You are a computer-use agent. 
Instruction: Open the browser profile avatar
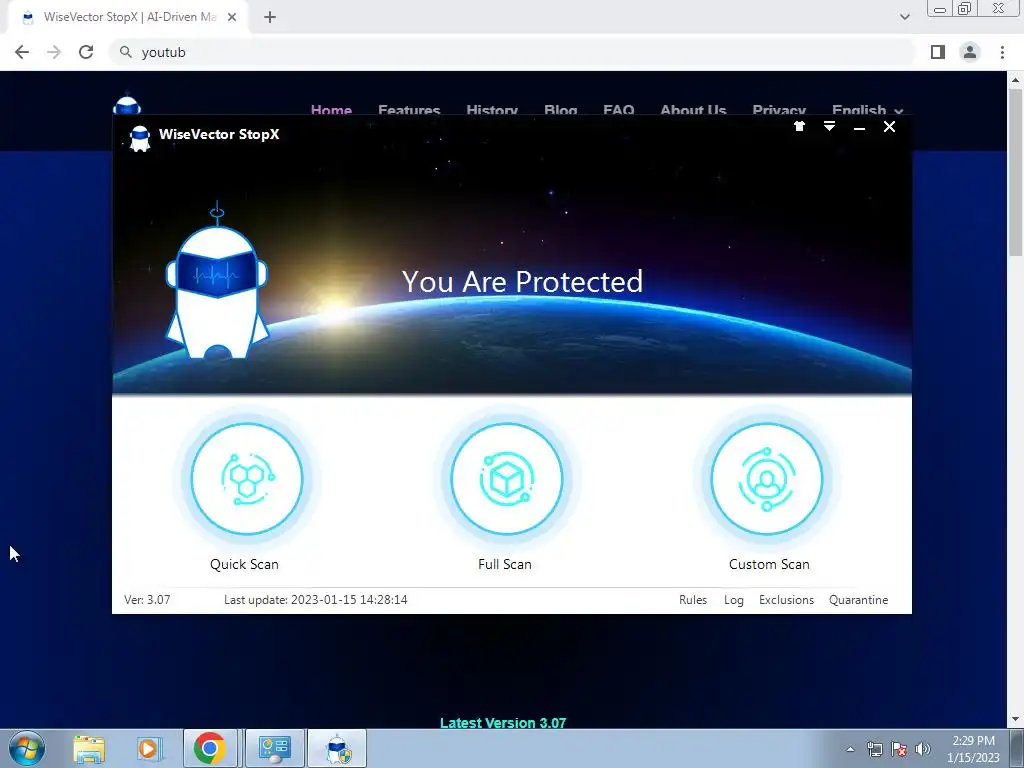(970, 52)
